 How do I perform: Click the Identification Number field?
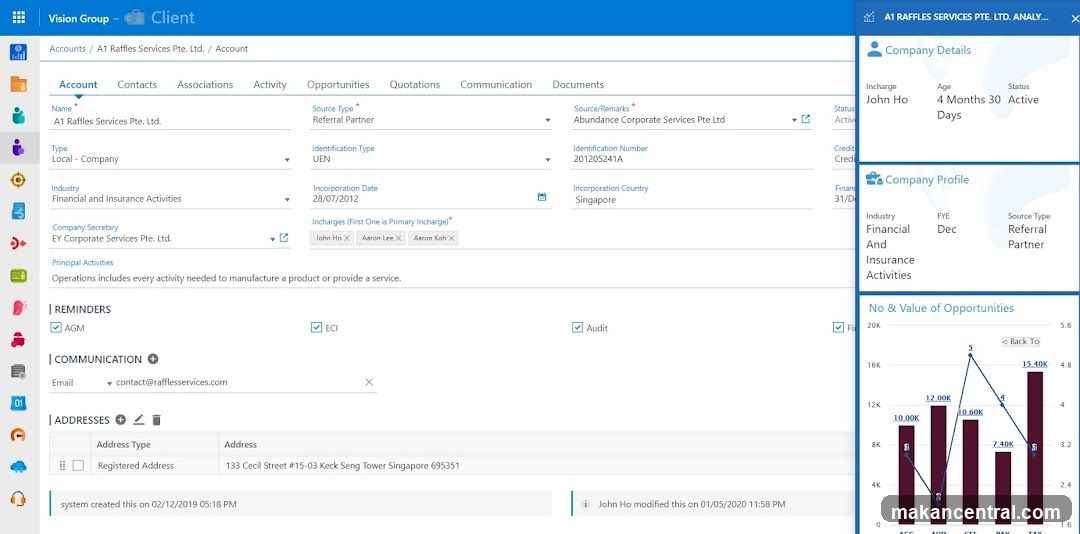(692, 159)
